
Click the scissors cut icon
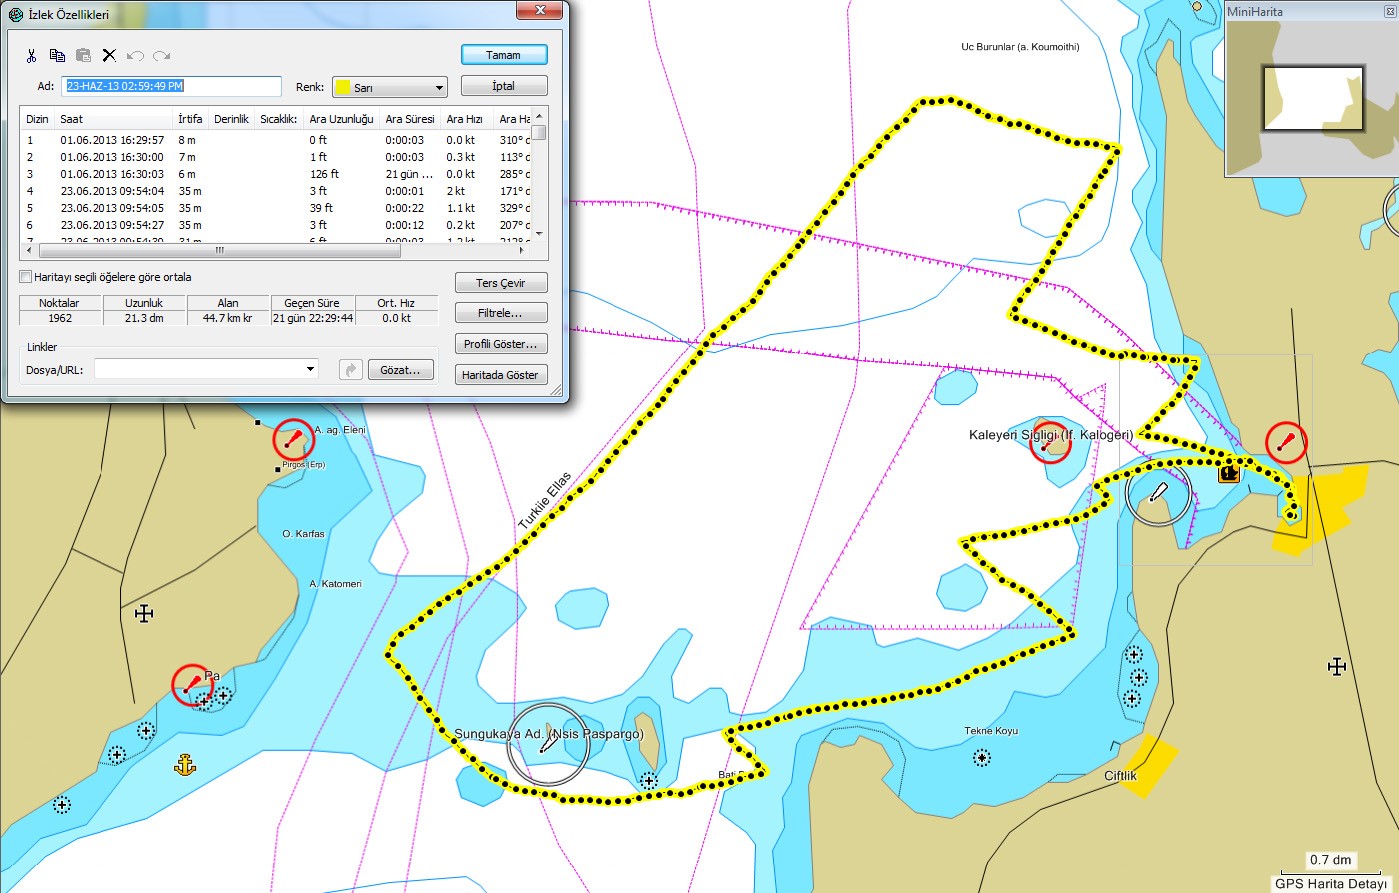coord(32,56)
